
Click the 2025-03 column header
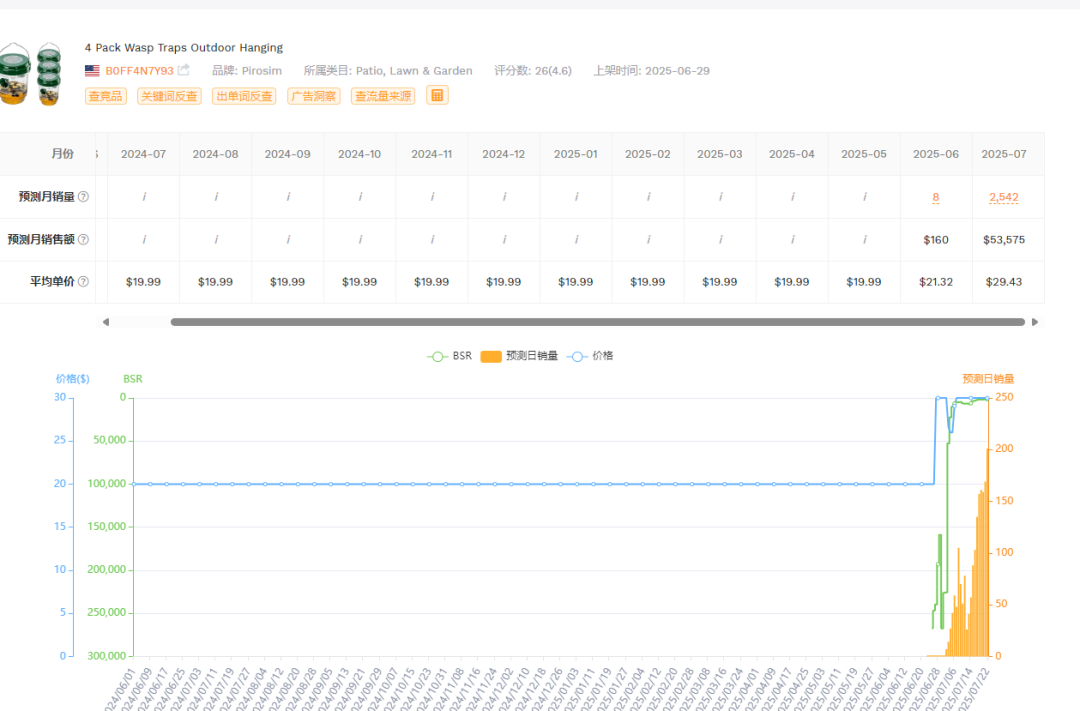720,154
